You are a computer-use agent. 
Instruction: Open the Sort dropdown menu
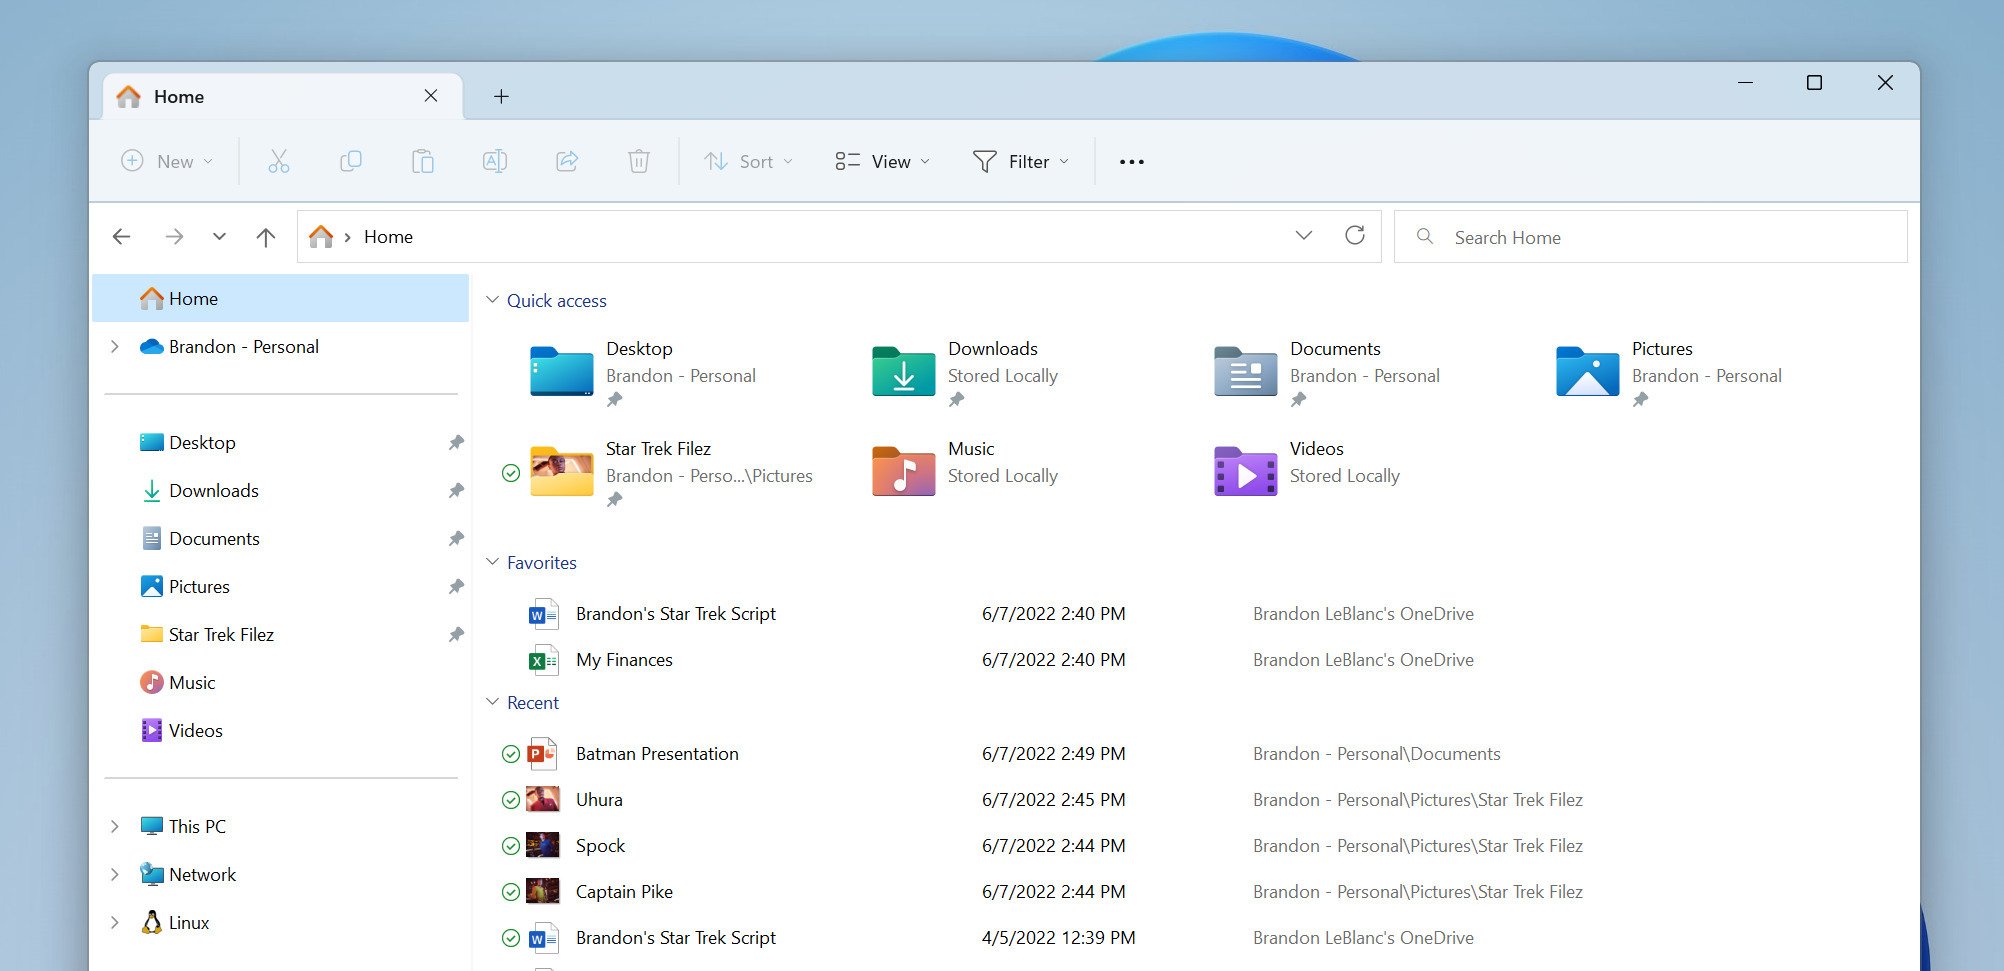pyautogui.click(x=749, y=161)
